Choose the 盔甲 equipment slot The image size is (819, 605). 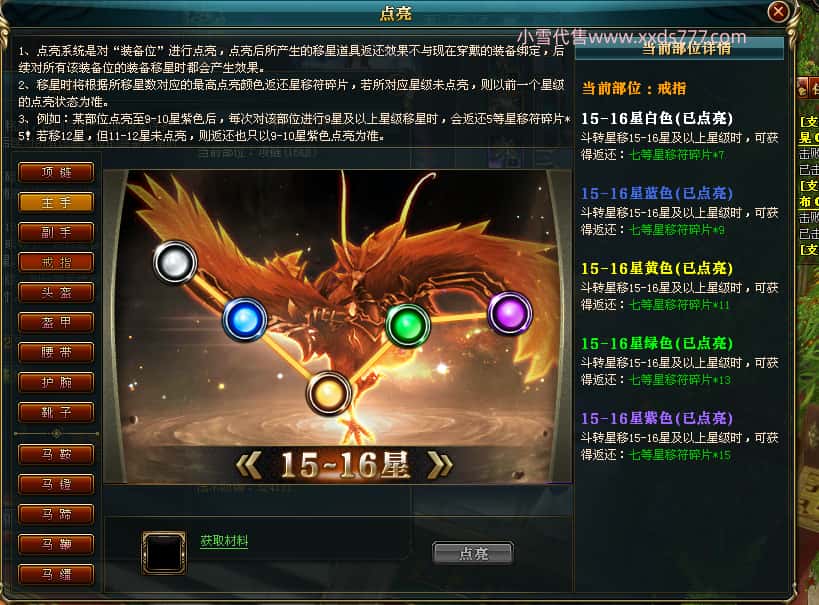pyautogui.click(x=56, y=322)
